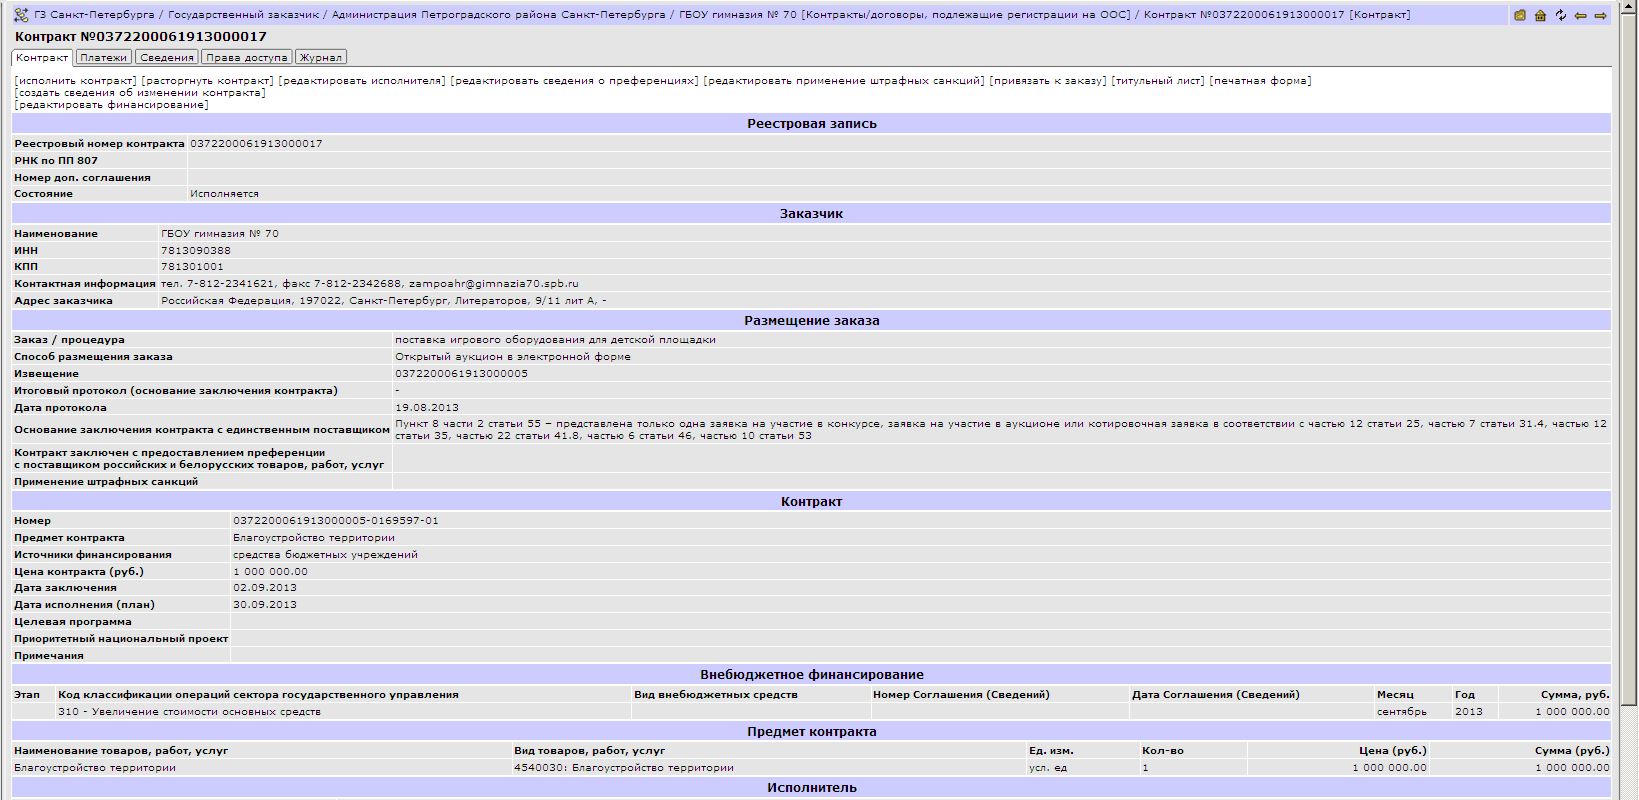
Task: Navigate back with left arrow icon
Action: tap(1580, 15)
